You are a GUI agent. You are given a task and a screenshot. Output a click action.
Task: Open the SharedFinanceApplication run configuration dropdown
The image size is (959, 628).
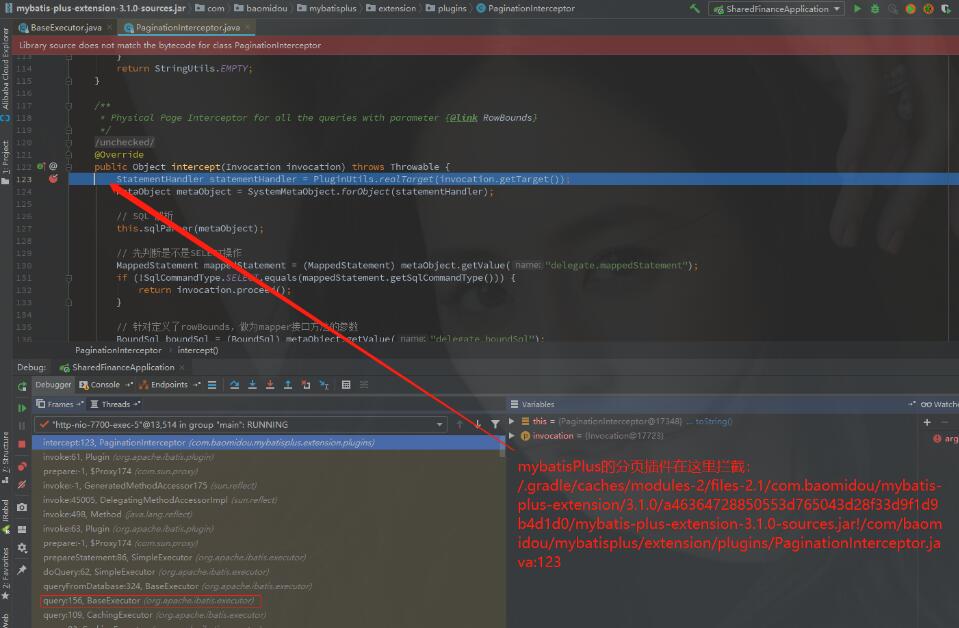click(x=776, y=9)
